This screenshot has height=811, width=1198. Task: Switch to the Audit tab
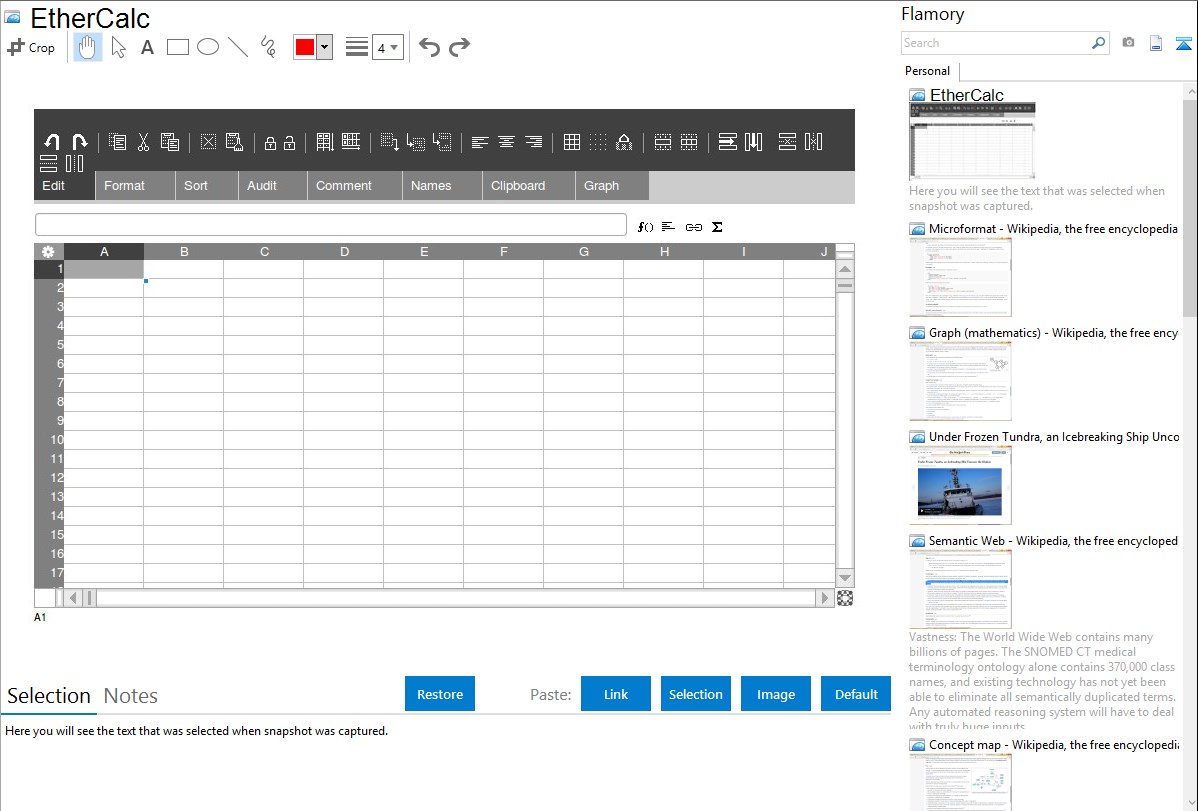[x=273, y=186]
